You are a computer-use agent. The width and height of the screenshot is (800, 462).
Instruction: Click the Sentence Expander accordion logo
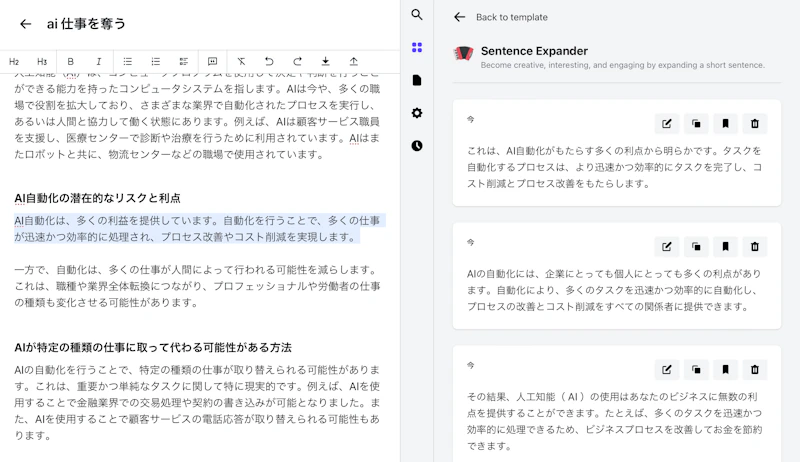(x=463, y=53)
